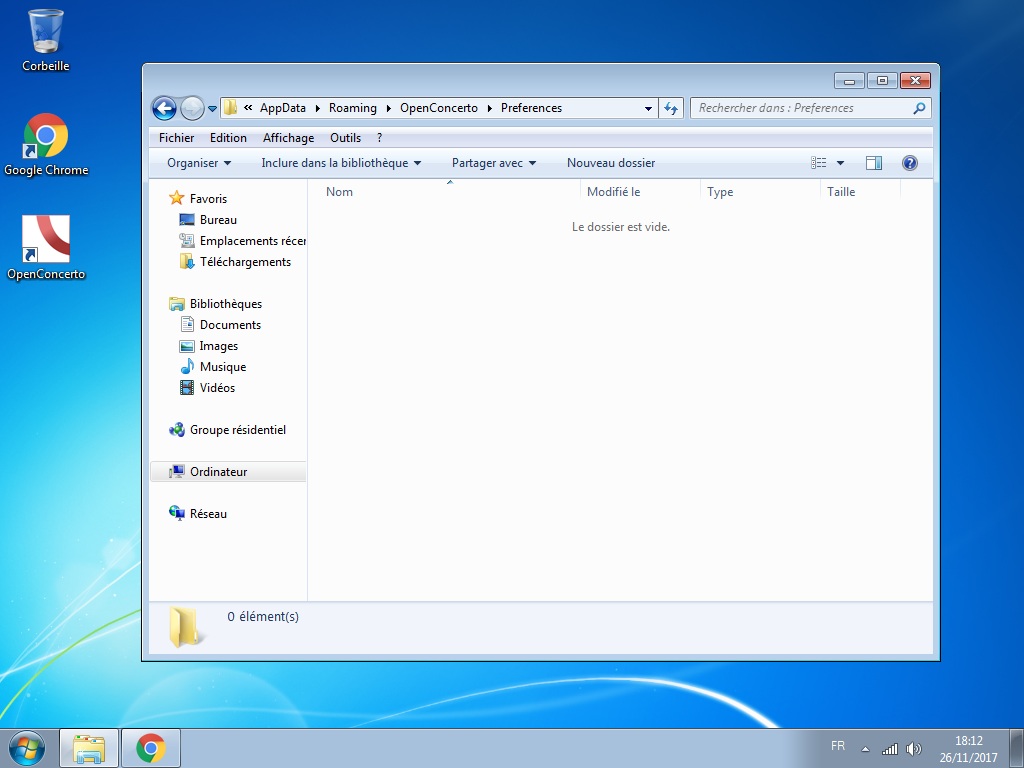The height and width of the screenshot is (768, 1024).
Task: Toggle the preview pane
Action: [x=874, y=163]
